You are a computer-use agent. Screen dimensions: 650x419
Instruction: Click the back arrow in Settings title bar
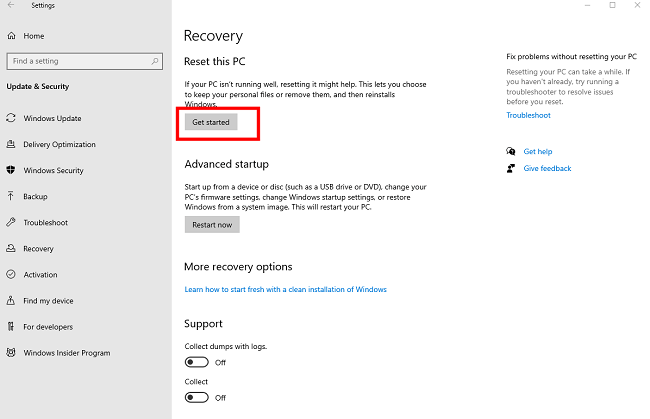(x=11, y=5)
